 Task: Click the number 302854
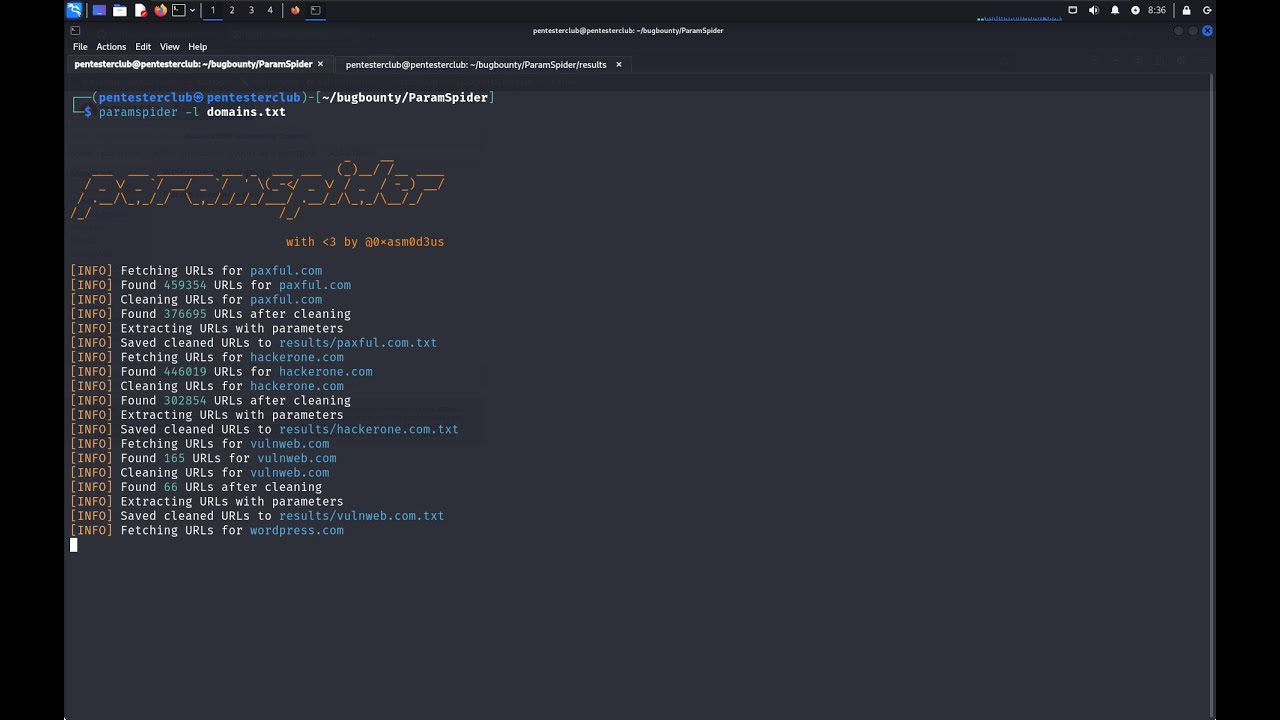click(185, 401)
